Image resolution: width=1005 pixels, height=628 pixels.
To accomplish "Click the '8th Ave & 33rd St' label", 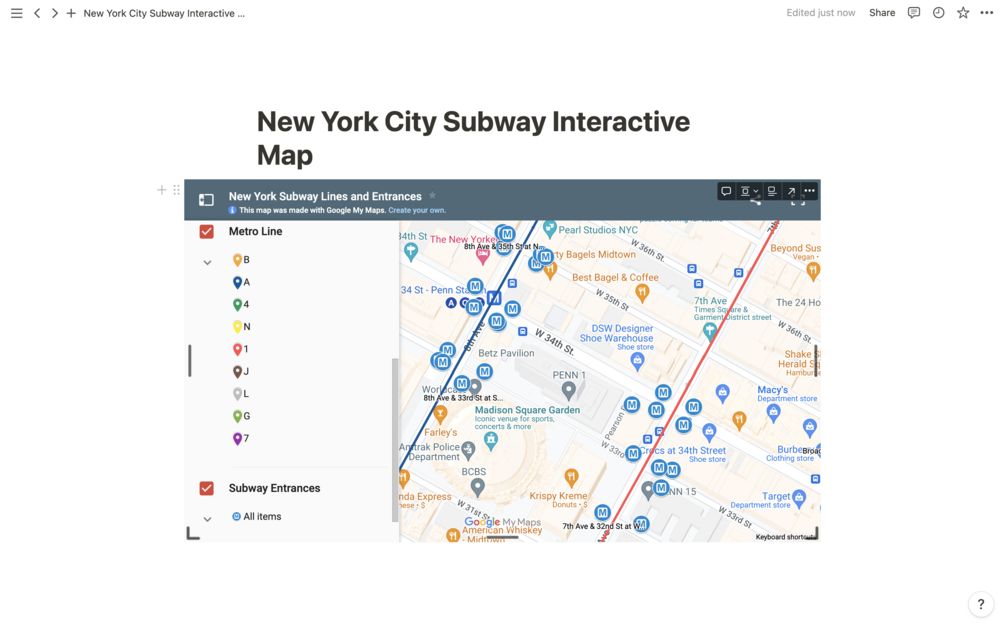I will click(x=463, y=398).
